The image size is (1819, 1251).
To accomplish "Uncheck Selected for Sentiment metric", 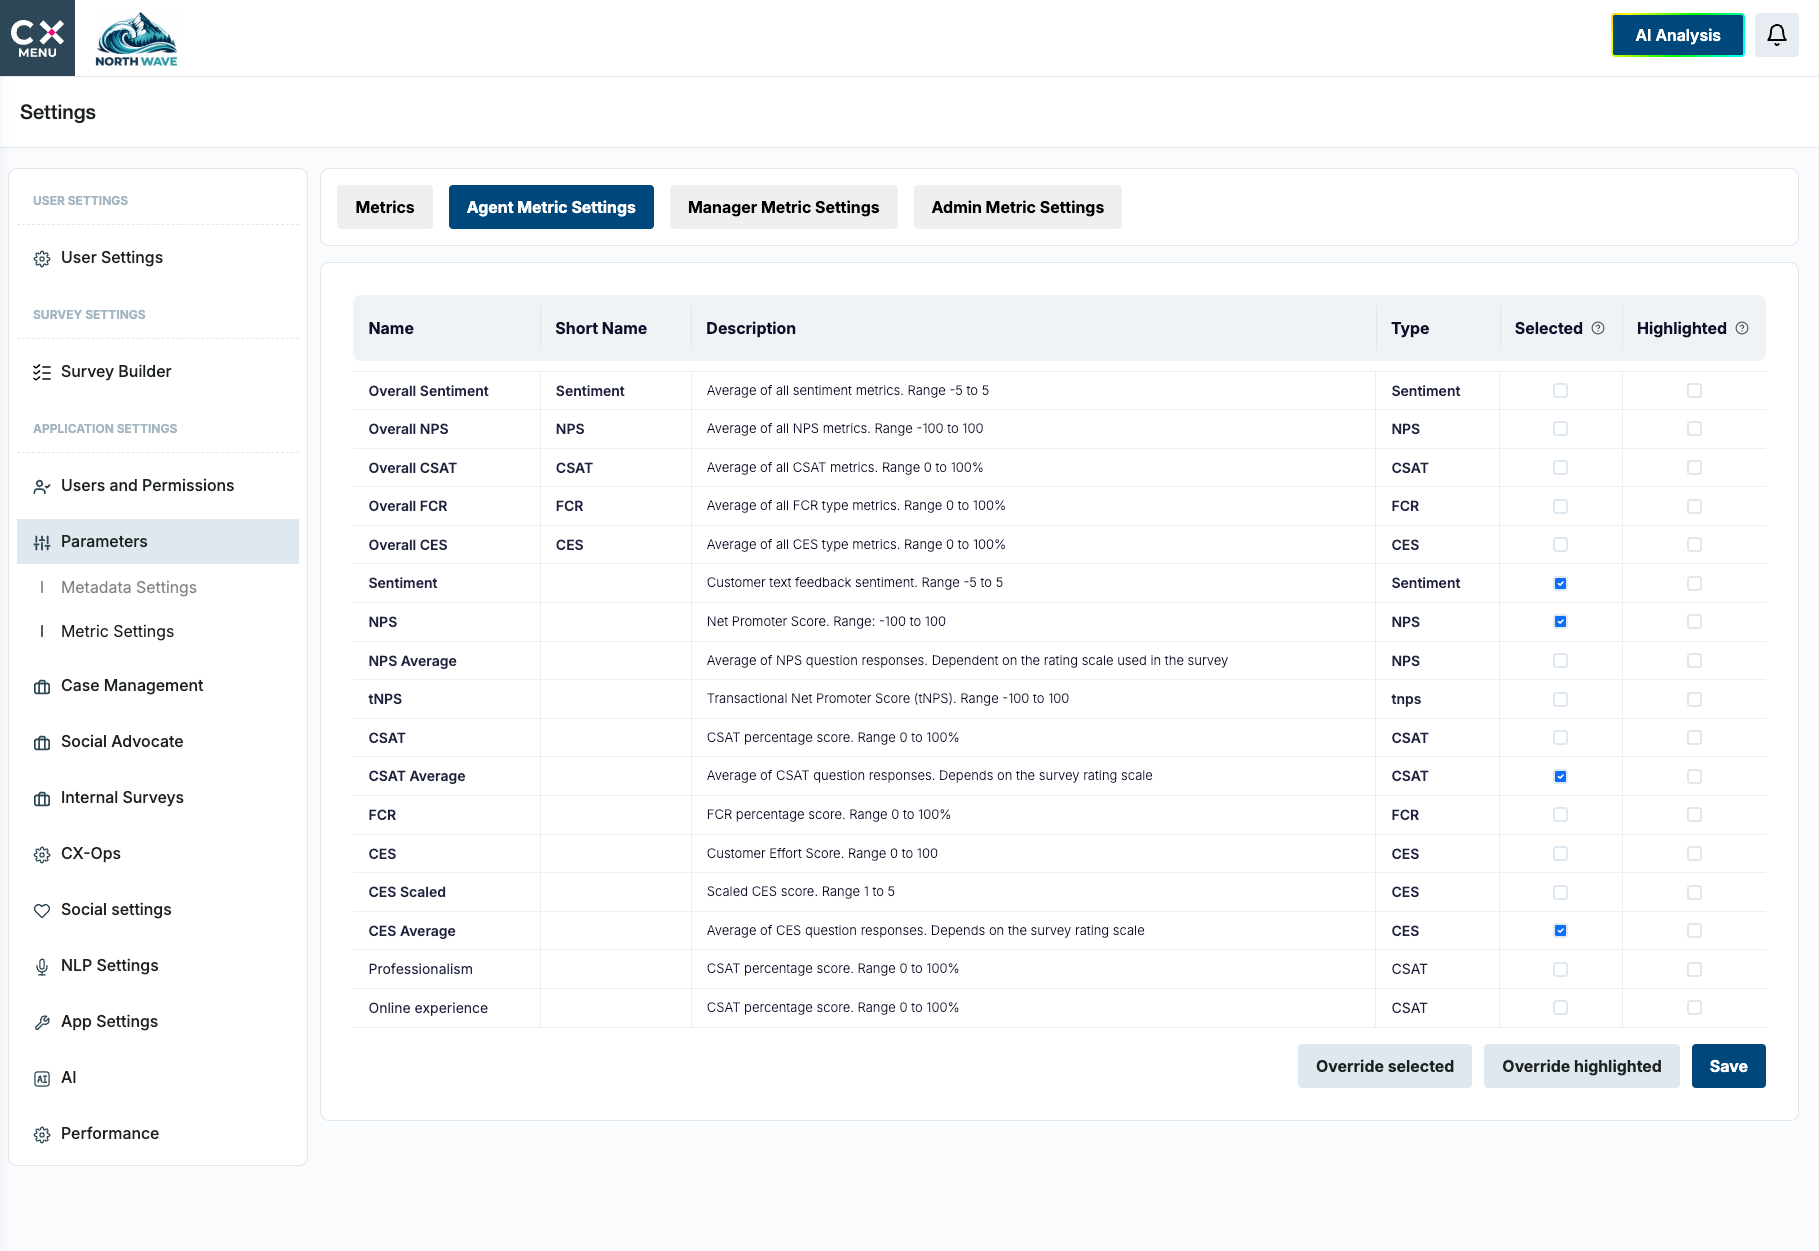I will (x=1560, y=583).
